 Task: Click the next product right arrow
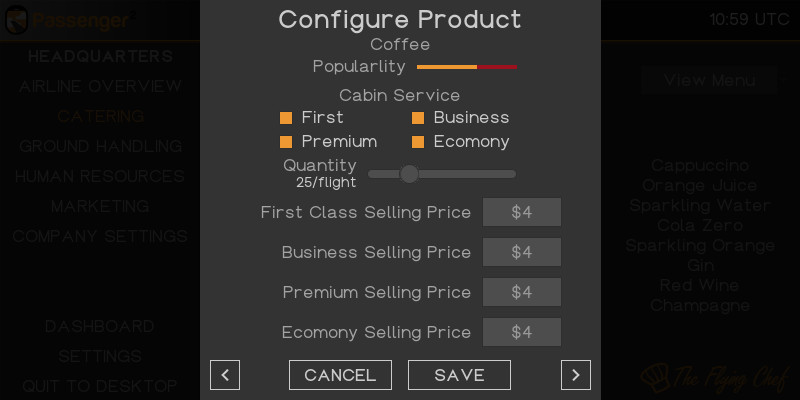coord(576,375)
